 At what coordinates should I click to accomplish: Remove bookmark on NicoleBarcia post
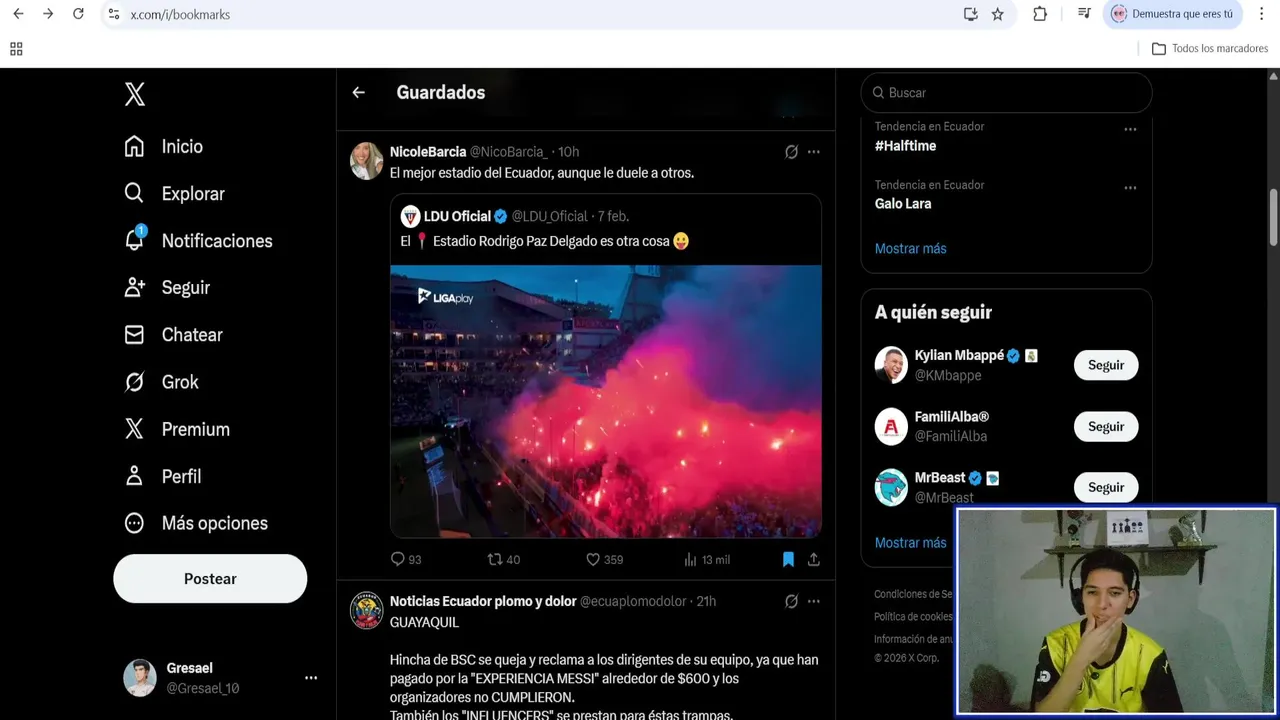[x=788, y=559]
